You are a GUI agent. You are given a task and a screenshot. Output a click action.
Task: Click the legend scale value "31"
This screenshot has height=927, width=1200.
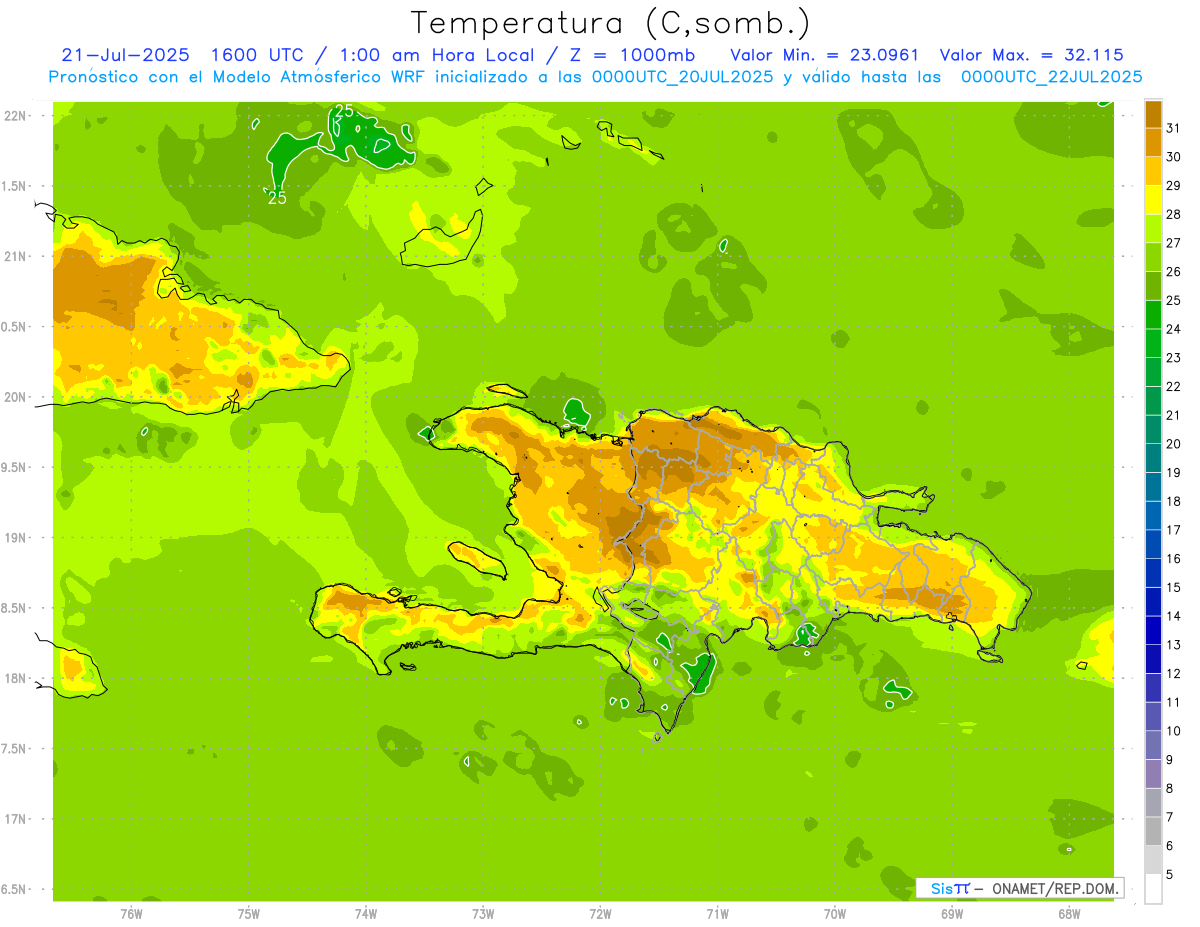(x=1174, y=128)
